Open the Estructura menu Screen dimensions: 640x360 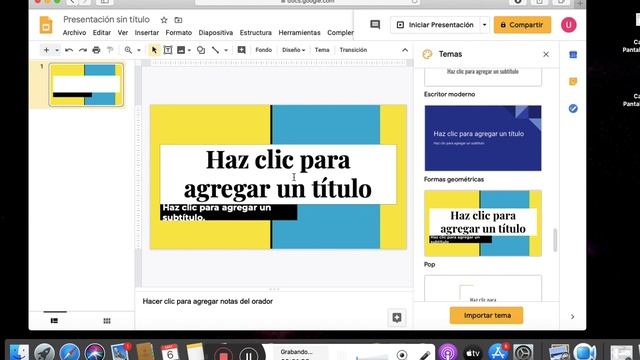[x=256, y=33]
